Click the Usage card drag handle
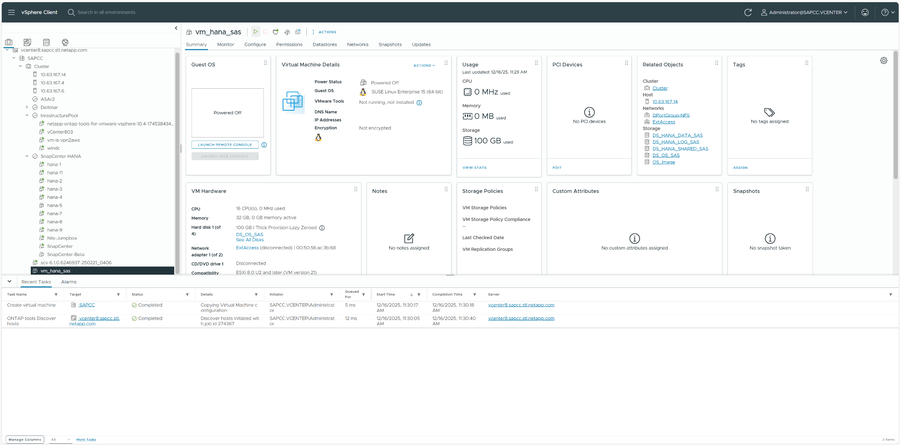Screen dimensions: 900x445 click(536, 63)
